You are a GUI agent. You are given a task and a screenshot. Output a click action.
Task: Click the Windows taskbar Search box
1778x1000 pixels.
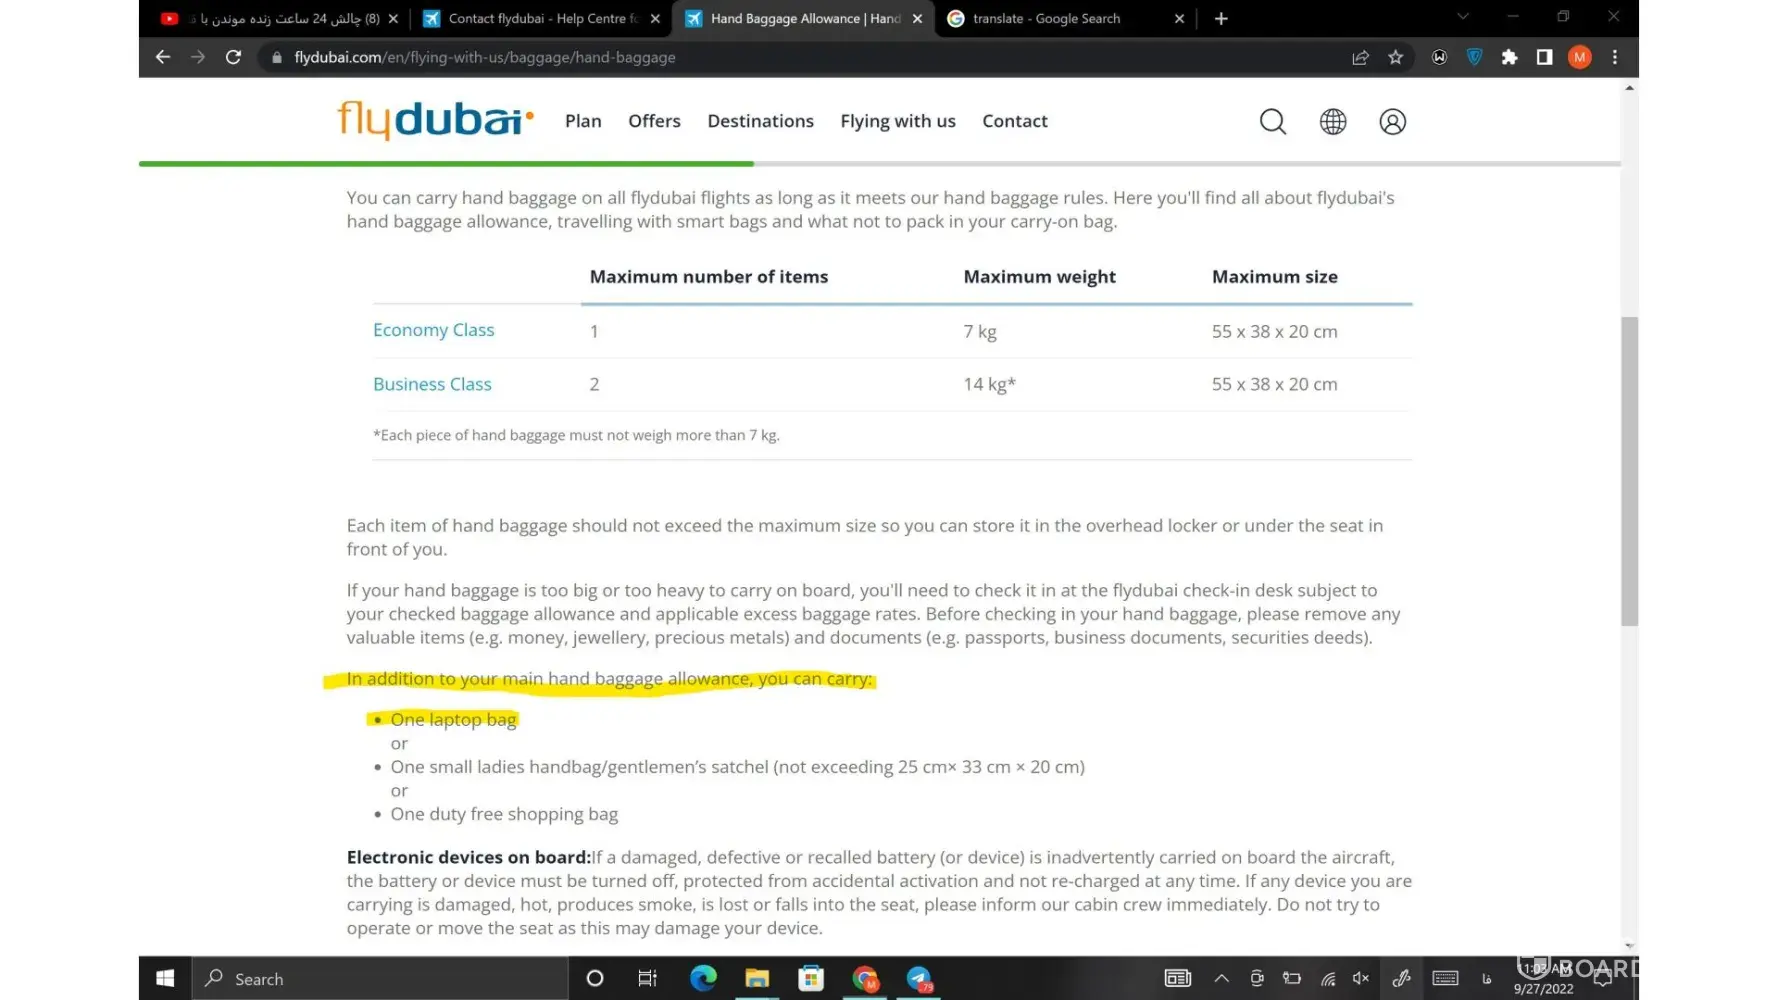pyautogui.click(x=380, y=978)
